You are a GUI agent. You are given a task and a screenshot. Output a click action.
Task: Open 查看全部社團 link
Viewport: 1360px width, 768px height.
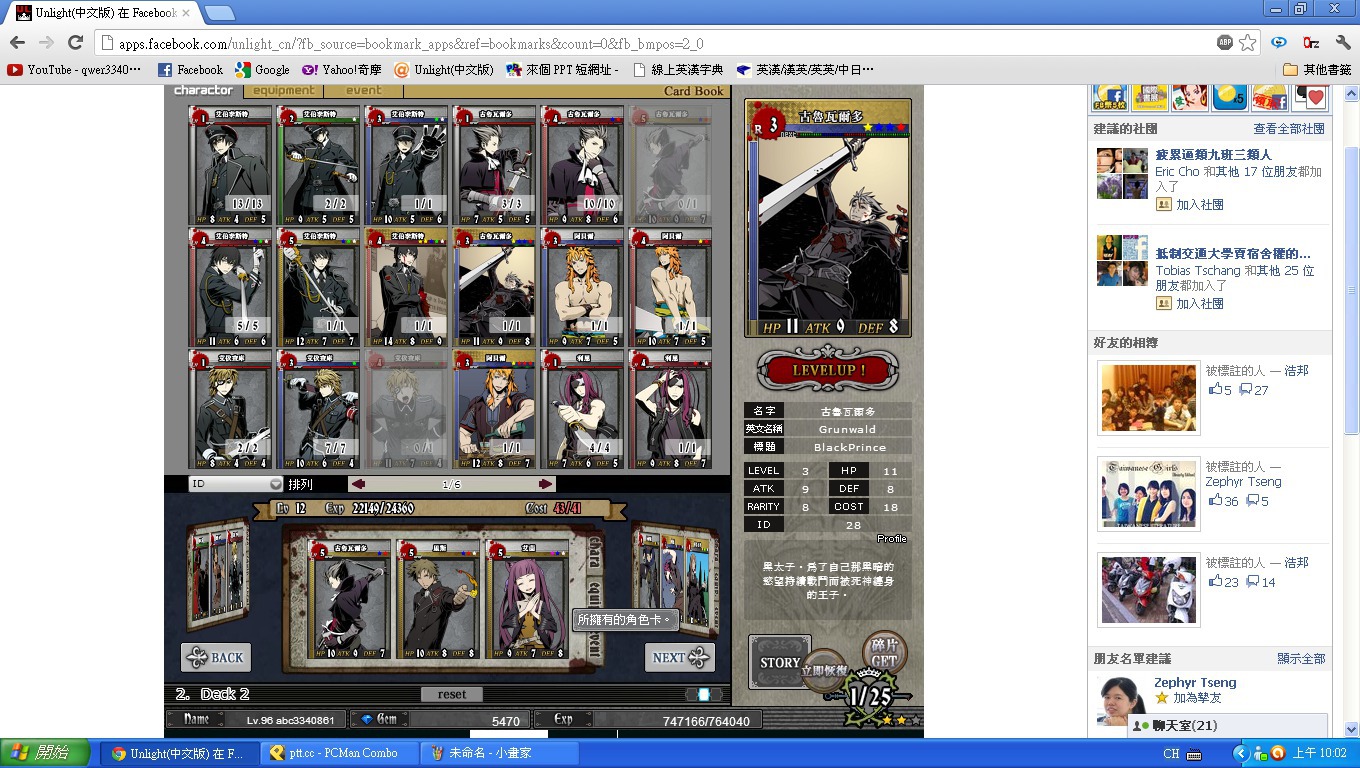[x=1289, y=129]
